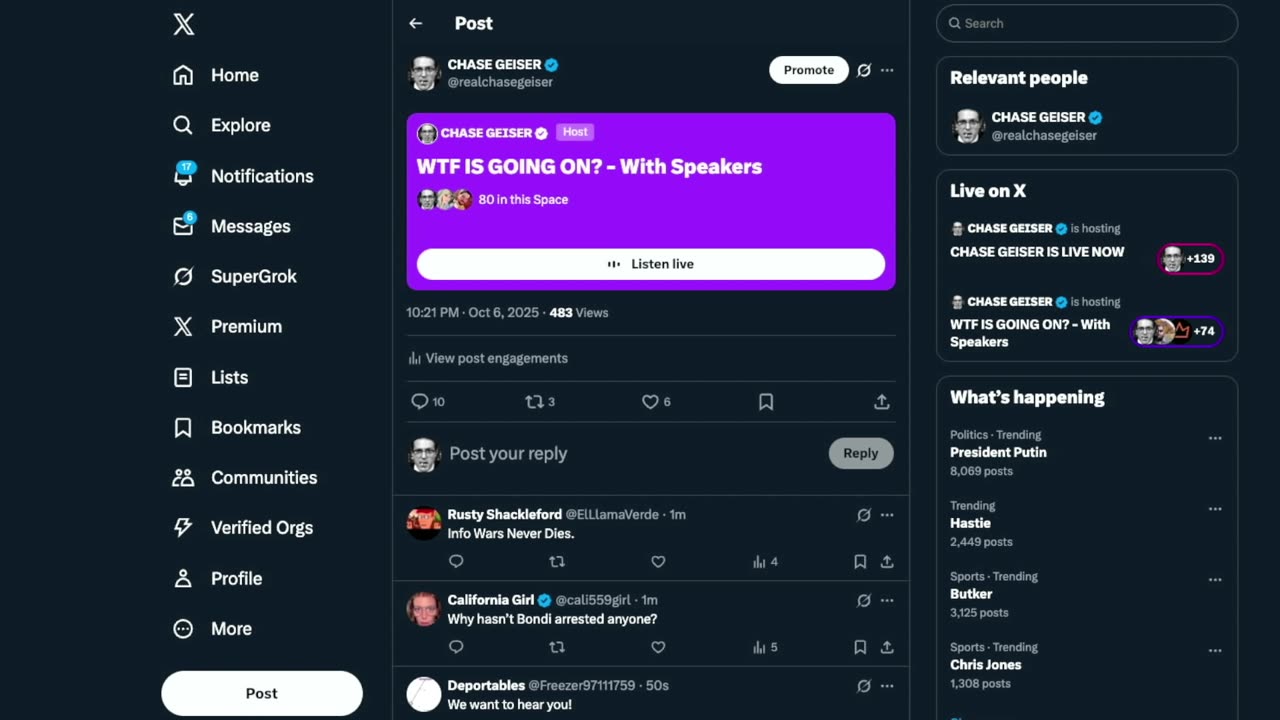Share the main post via share icon
Image resolution: width=1280 pixels, height=720 pixels.
pos(881,401)
